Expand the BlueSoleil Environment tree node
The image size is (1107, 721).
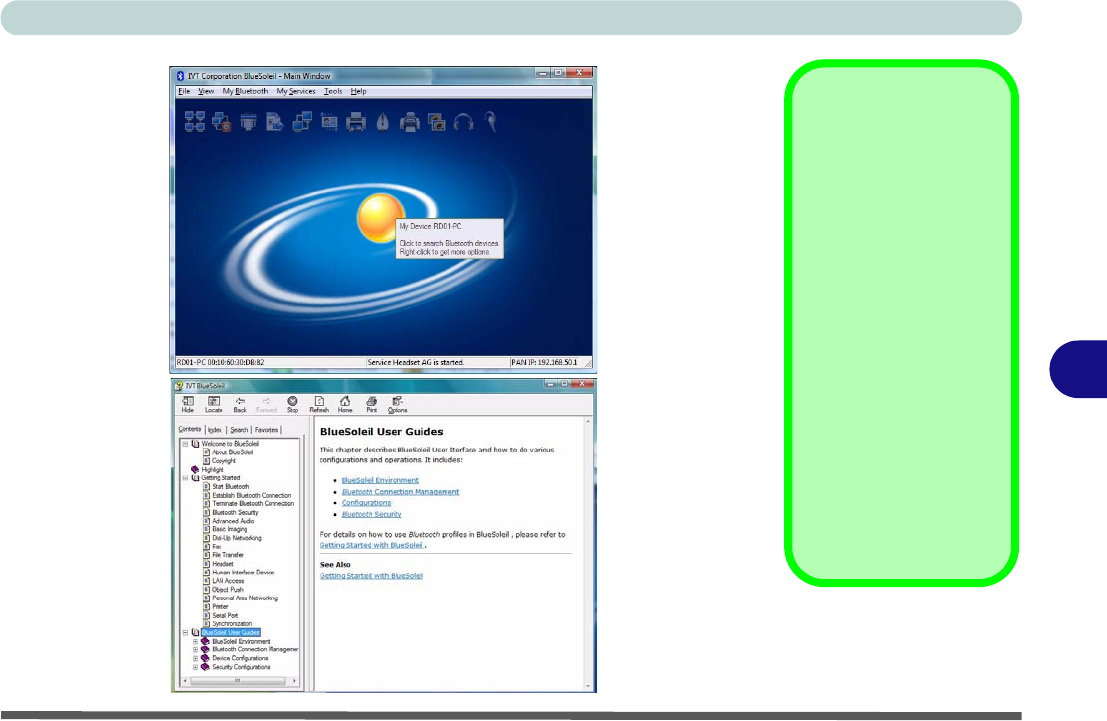point(196,641)
